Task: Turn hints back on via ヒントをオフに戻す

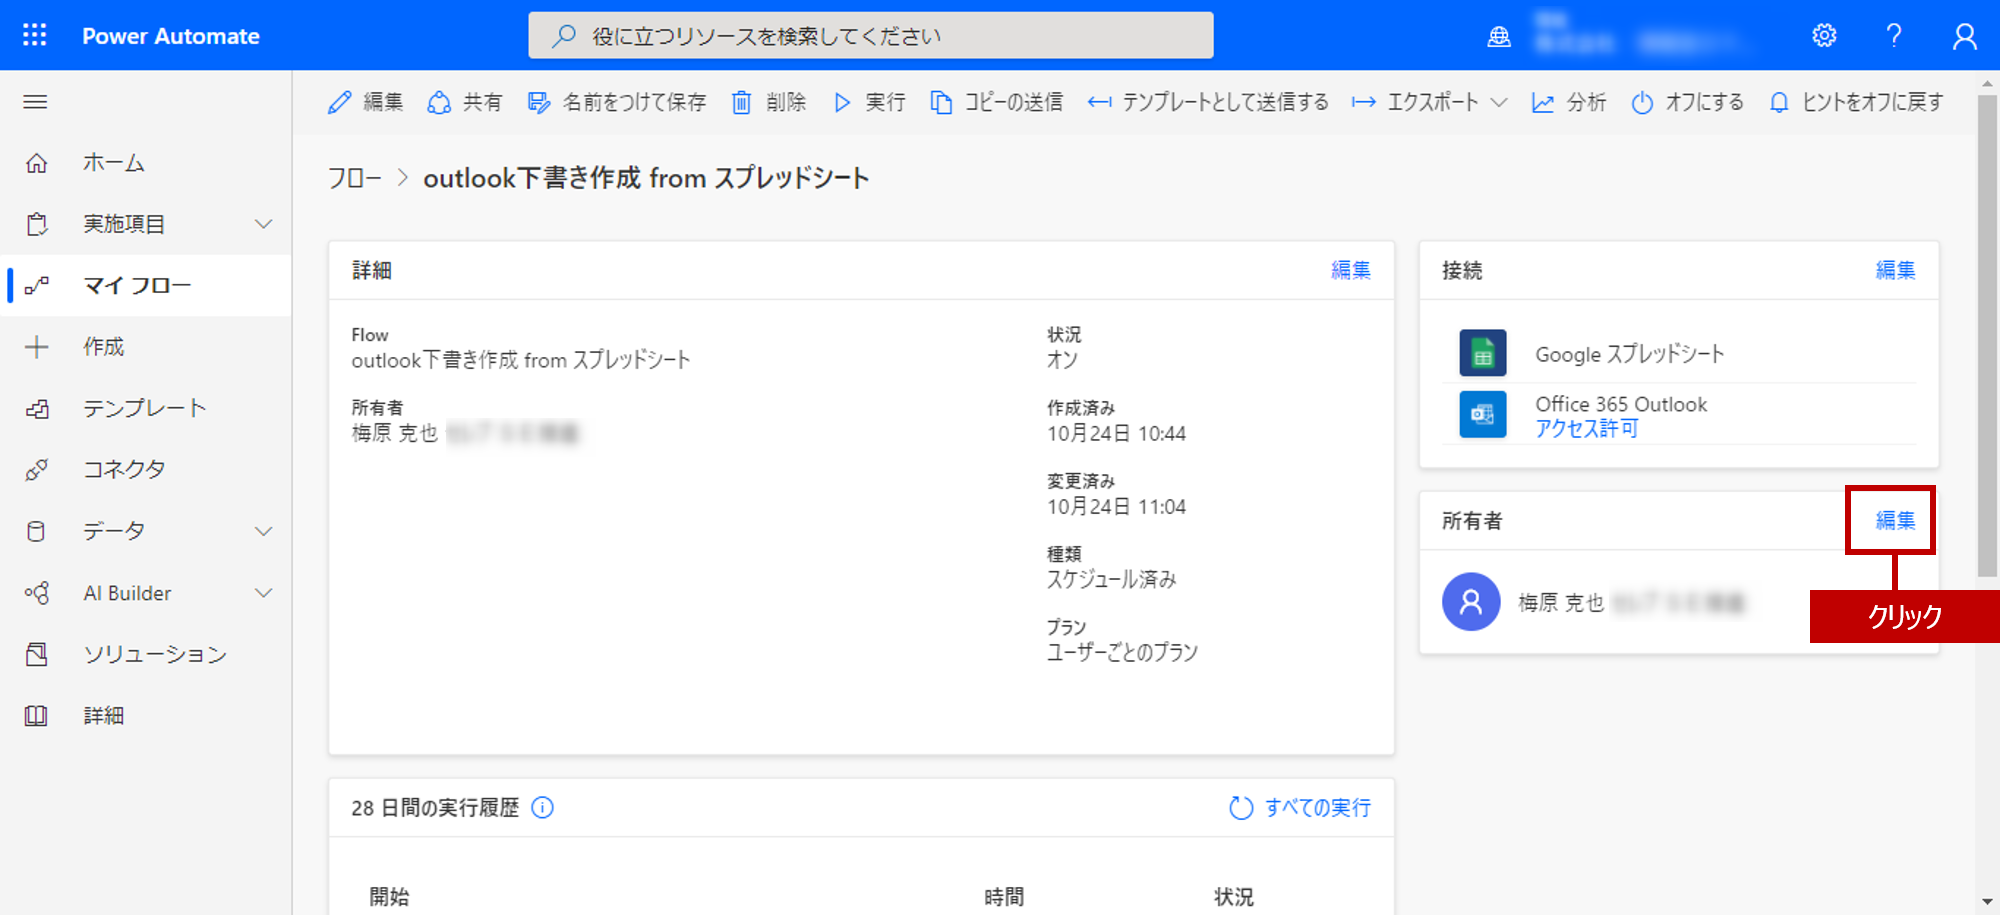Action: pyautogui.click(x=1853, y=101)
